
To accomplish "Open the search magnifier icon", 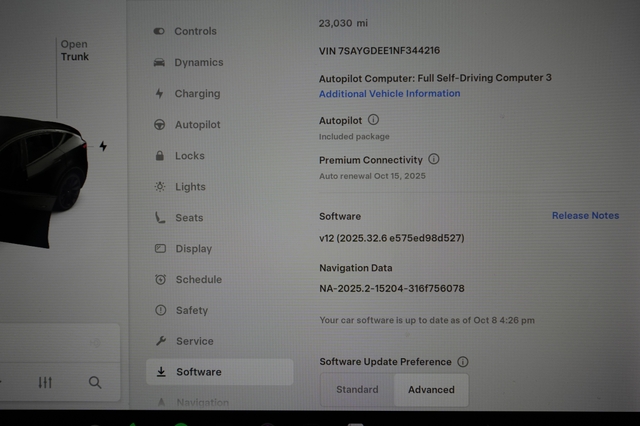I will 95,382.
